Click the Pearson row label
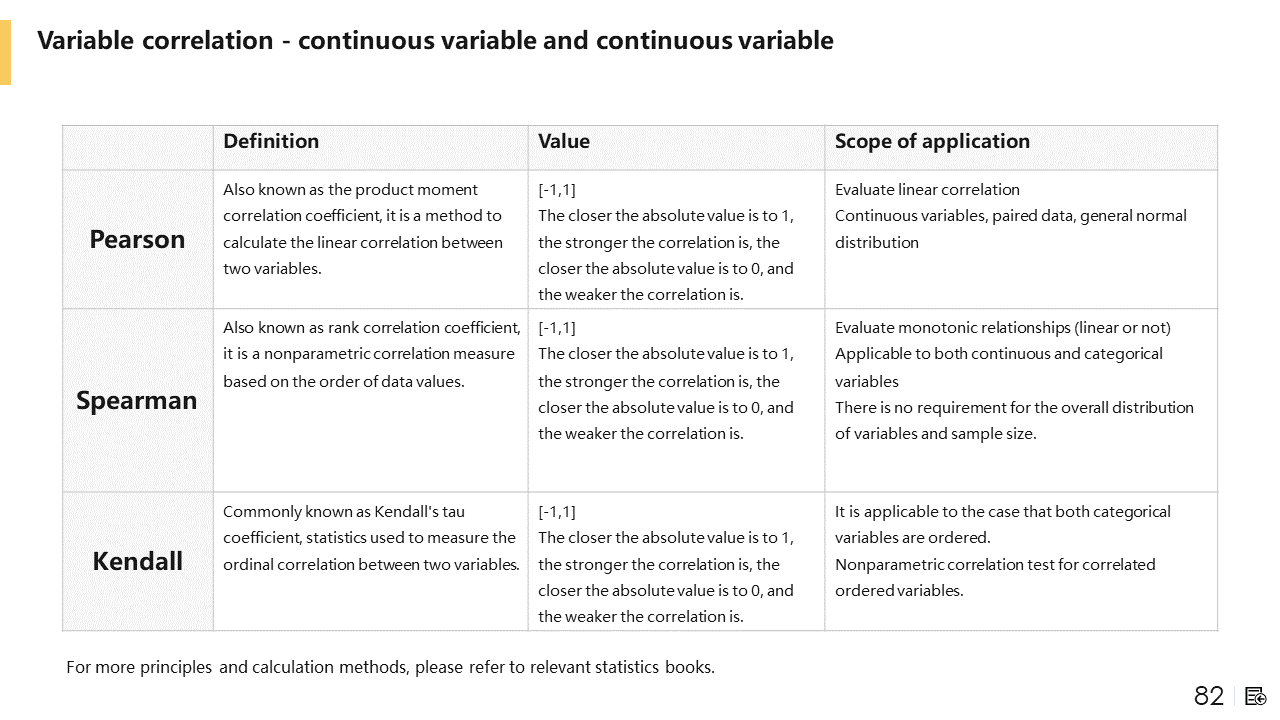Screen dimensions: 1280x720 coord(138,240)
